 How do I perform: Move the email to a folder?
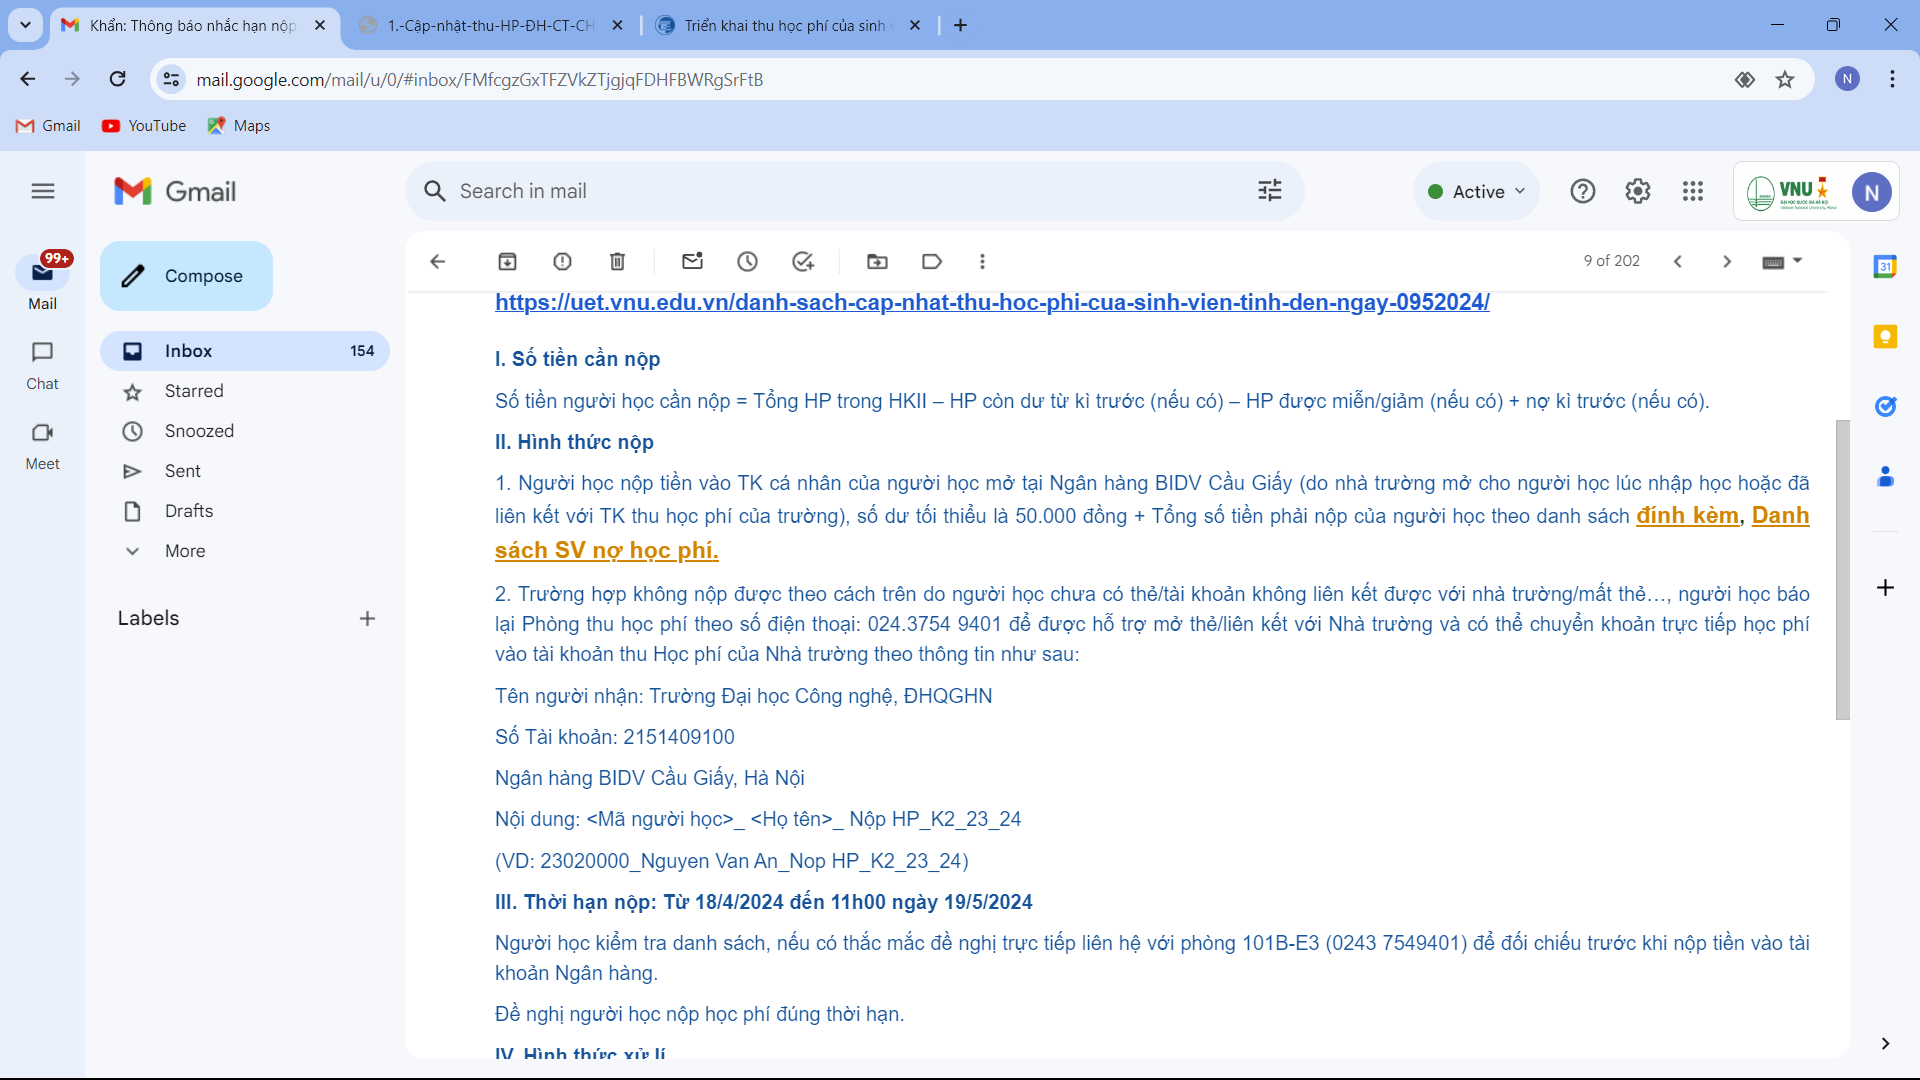coord(877,262)
